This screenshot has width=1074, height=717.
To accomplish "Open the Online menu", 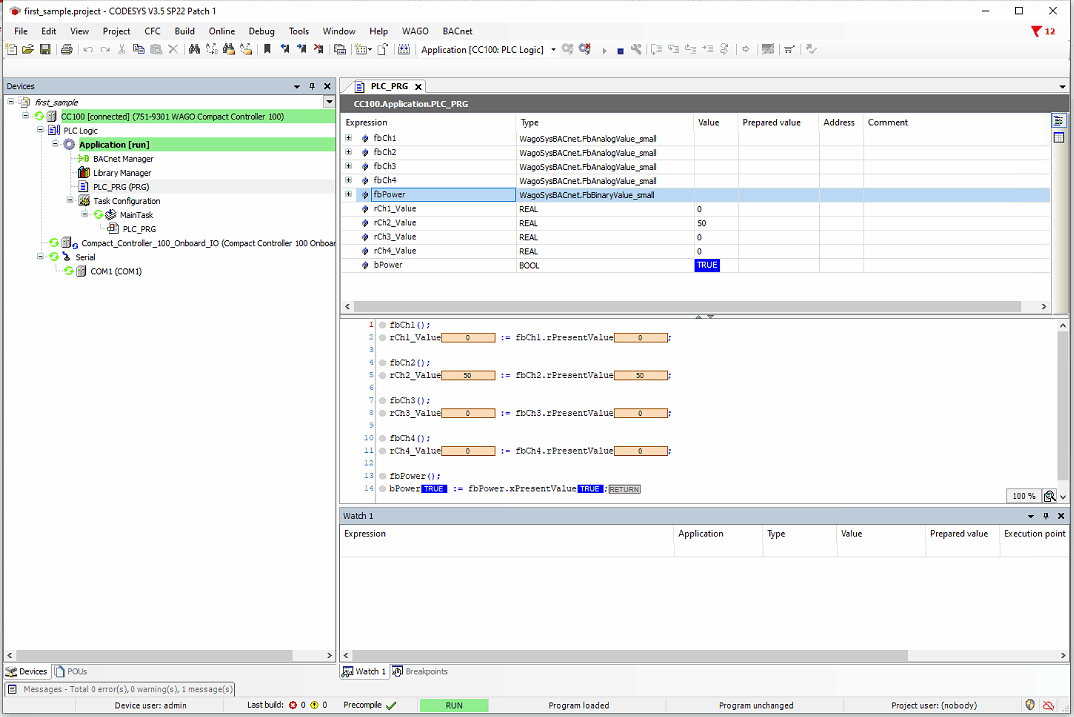I will 222,32.
